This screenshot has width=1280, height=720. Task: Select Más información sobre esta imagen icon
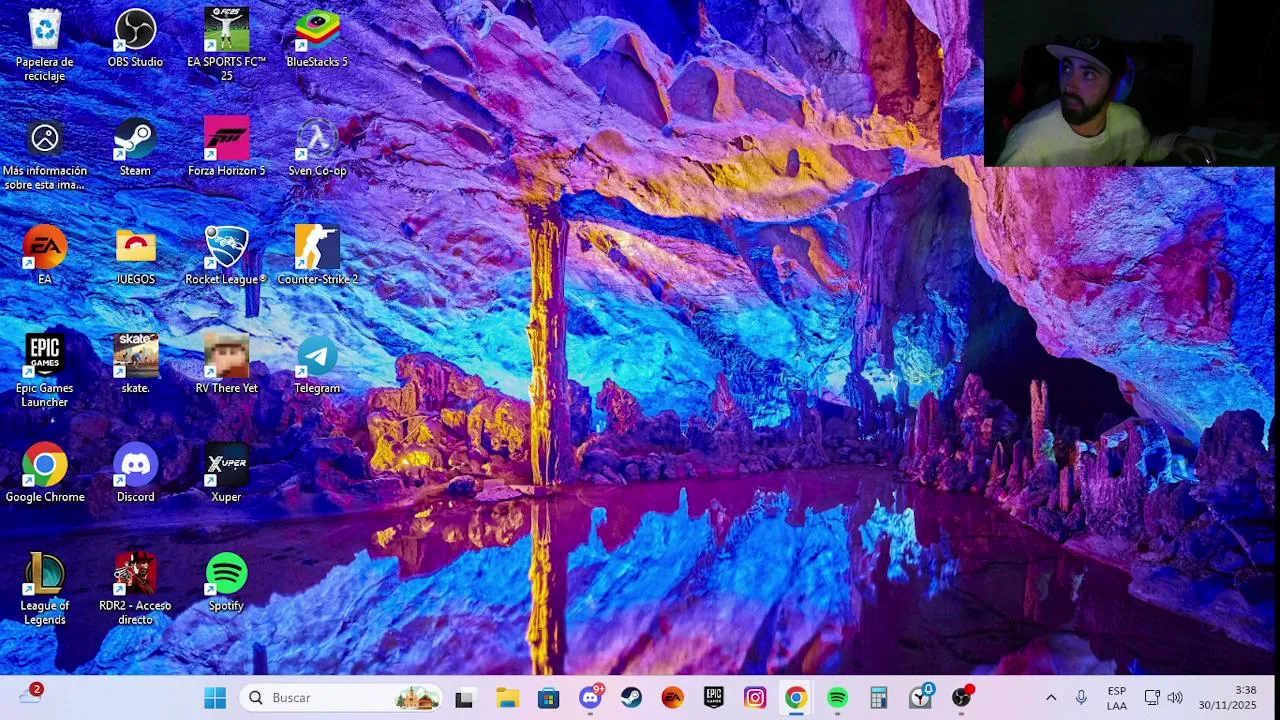(45, 155)
